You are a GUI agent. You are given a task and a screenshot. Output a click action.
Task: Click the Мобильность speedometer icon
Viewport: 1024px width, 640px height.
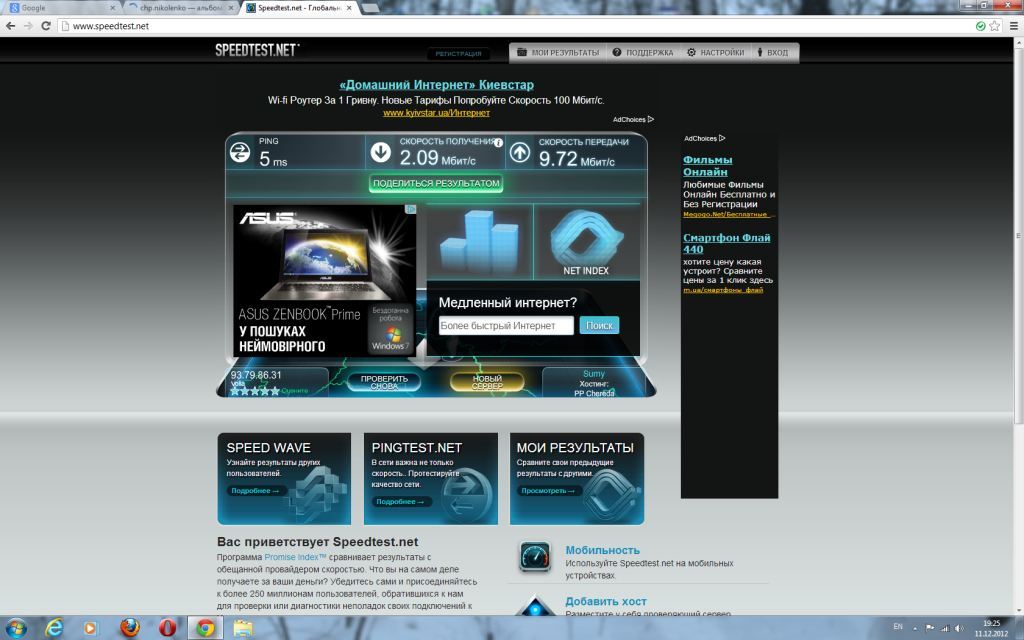pyautogui.click(x=535, y=558)
